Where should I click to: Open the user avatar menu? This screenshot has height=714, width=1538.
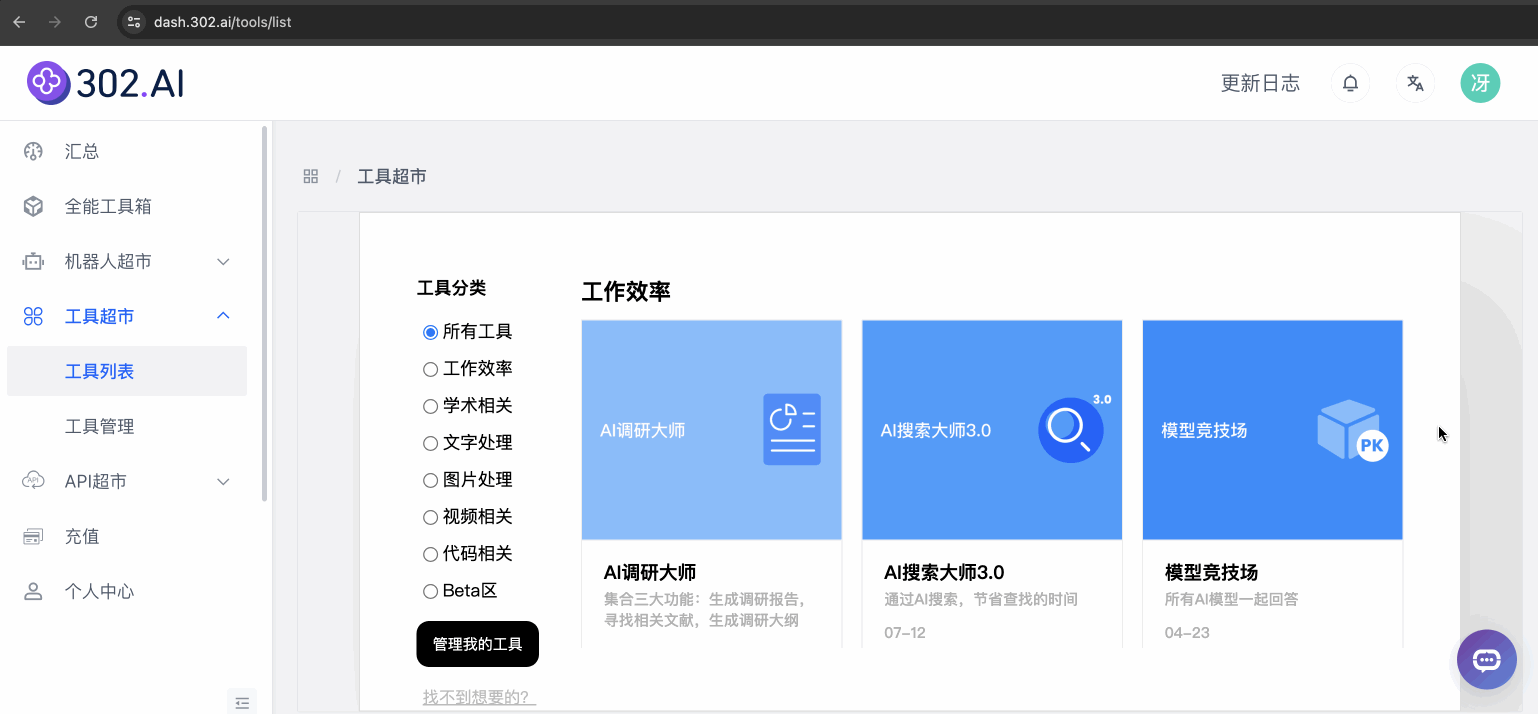1480,83
